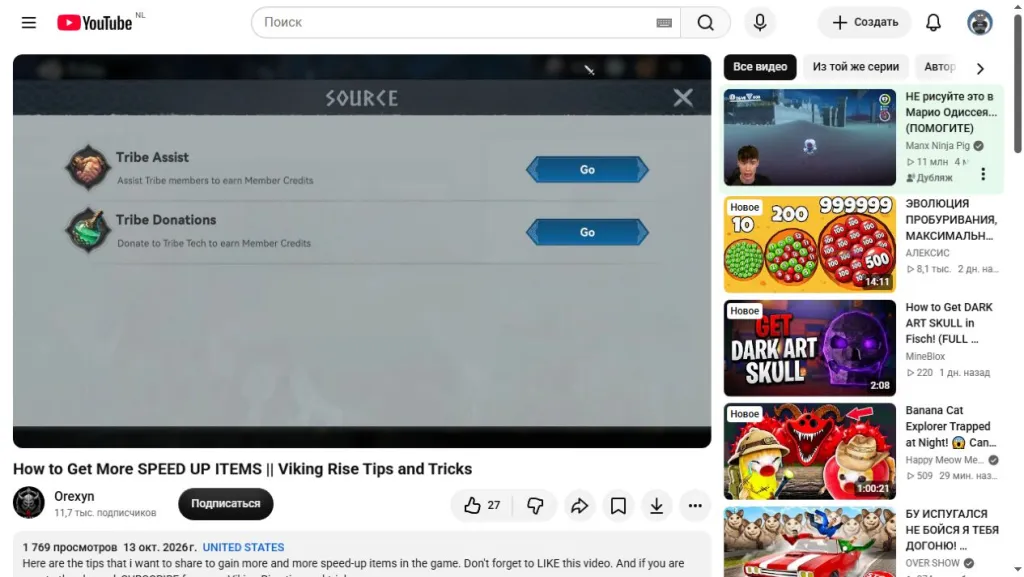Open Banana Cat Explorer Trapped title
Screen dimensions: 1024x577
[x=951, y=426]
